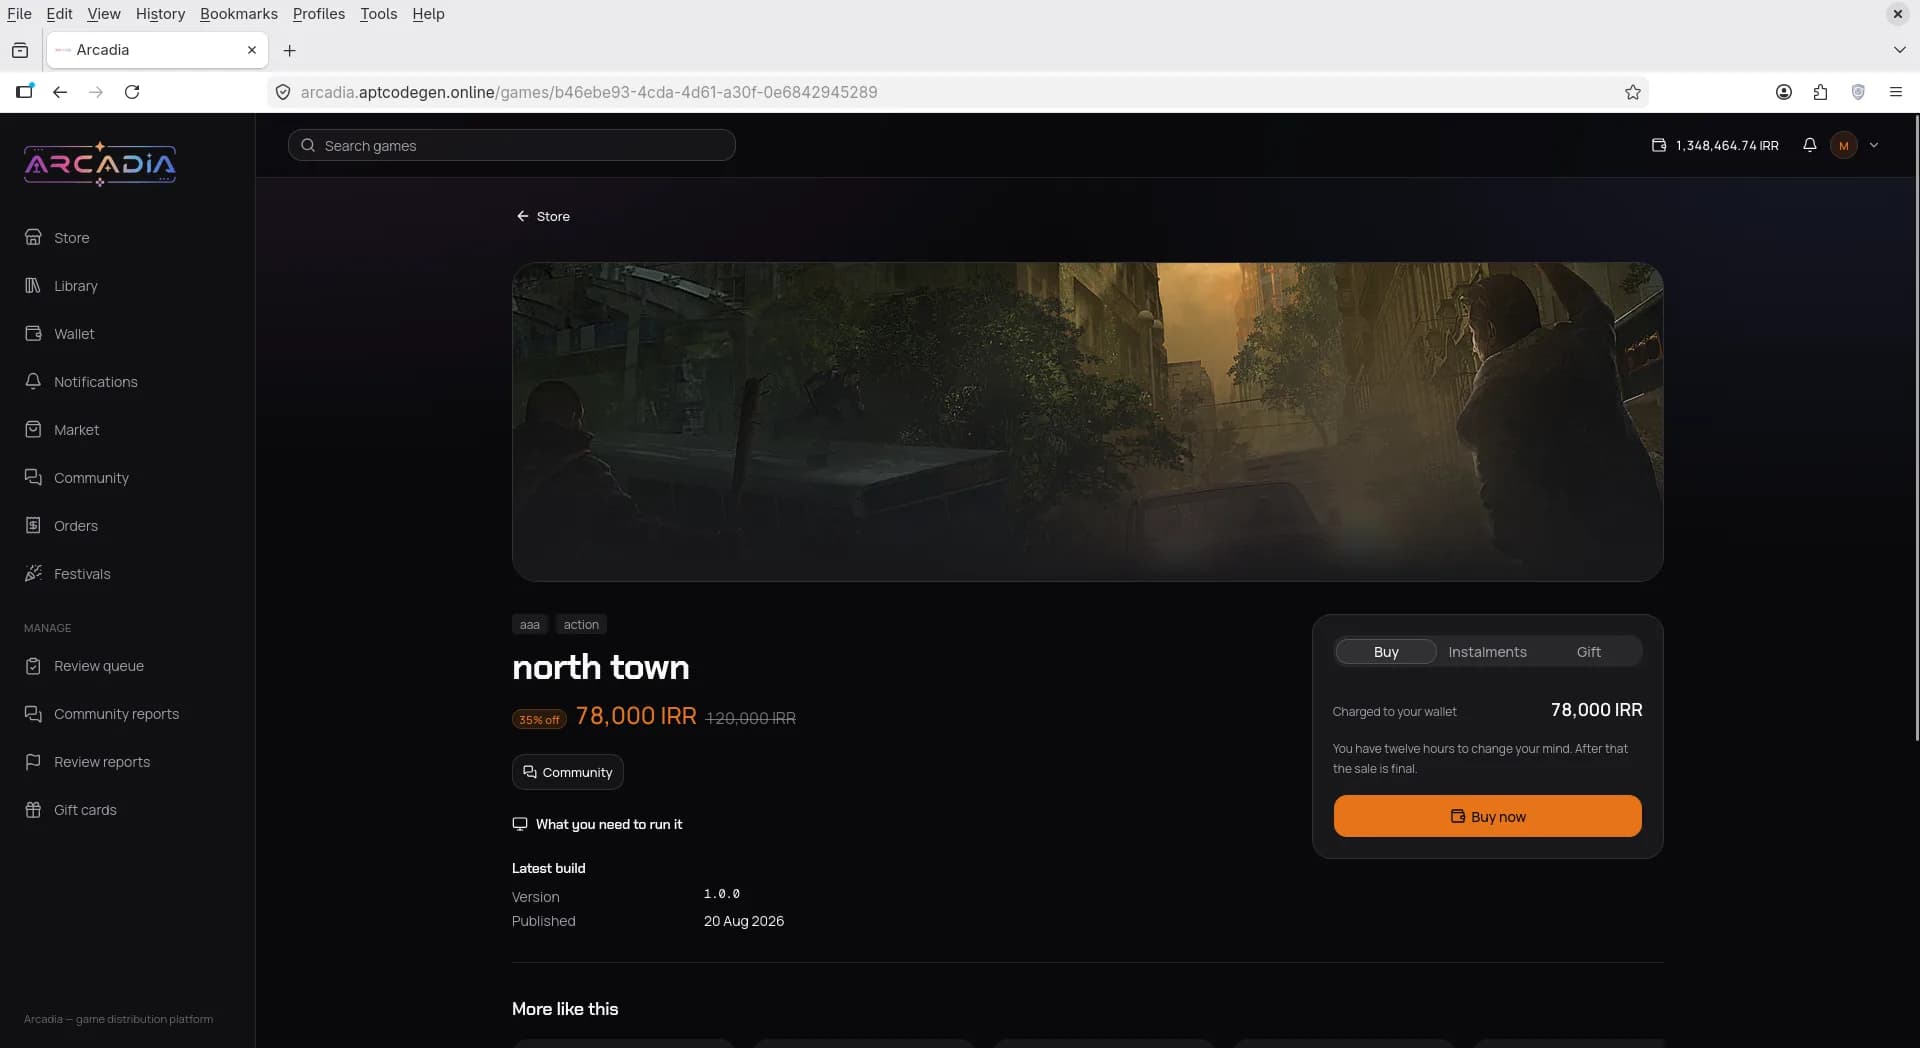Open the game's Community button
This screenshot has height=1048, width=1920.
[568, 772]
